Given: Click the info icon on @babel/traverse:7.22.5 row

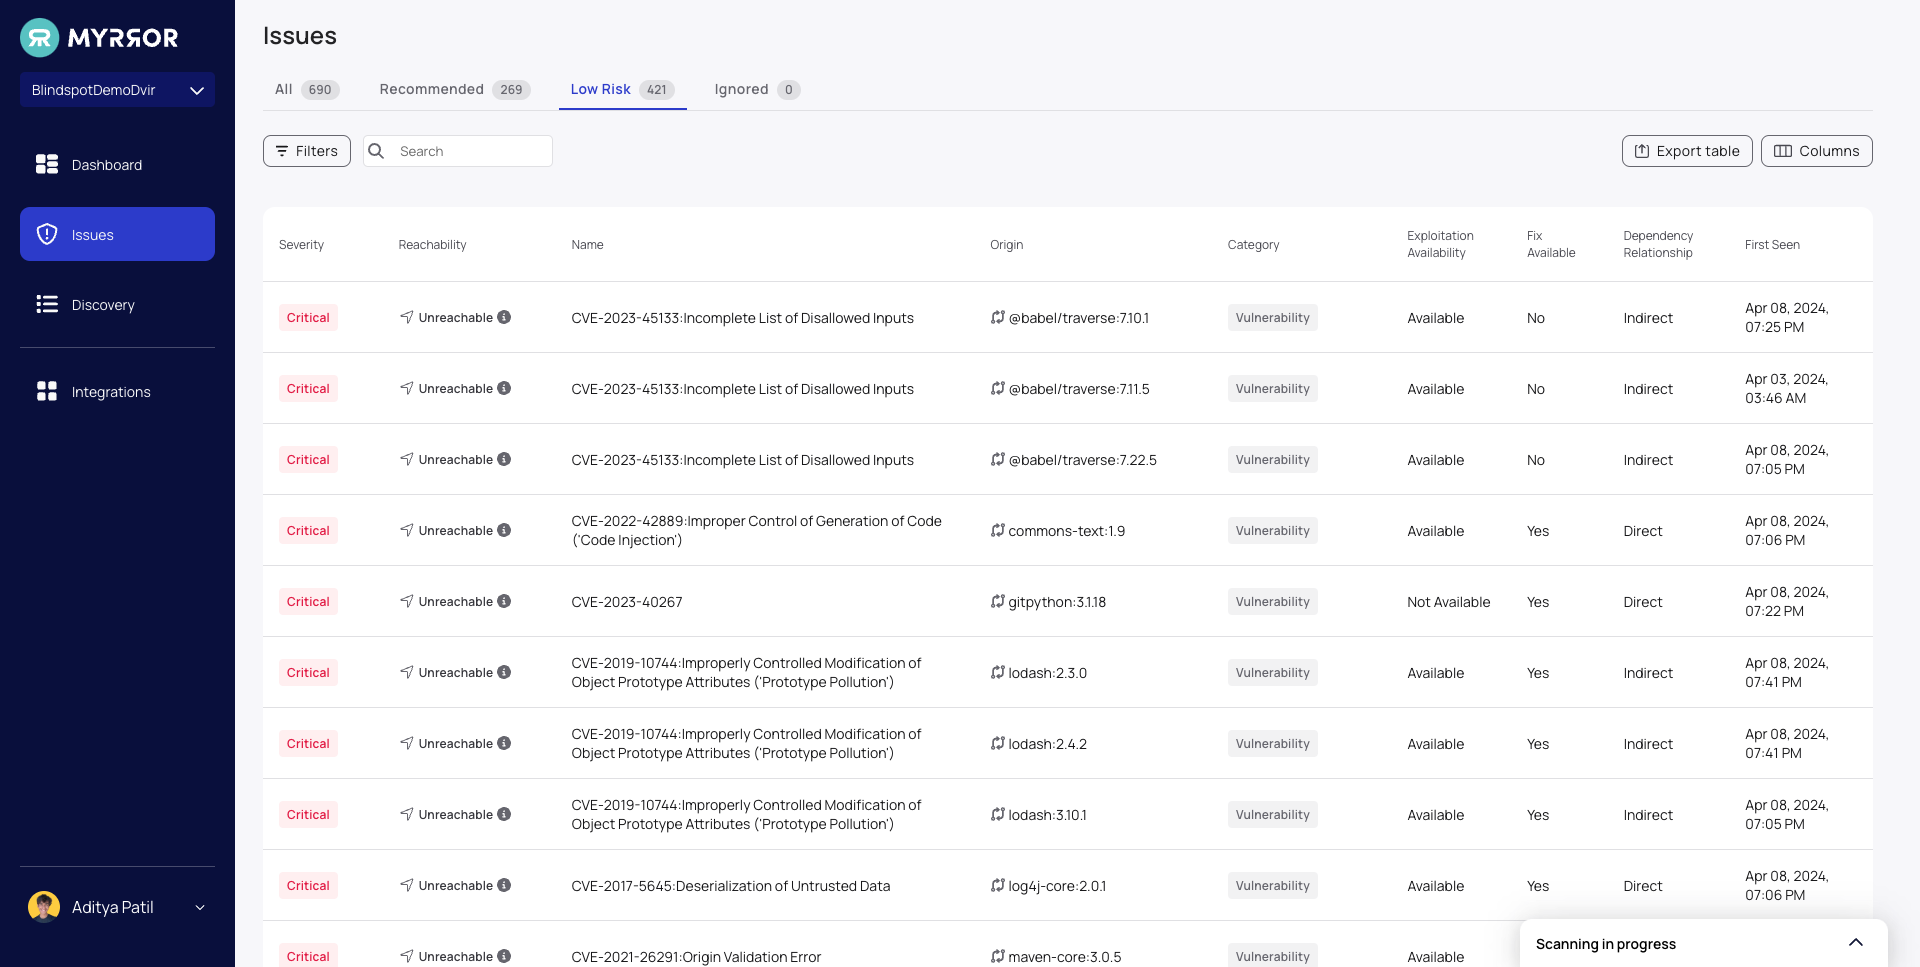Looking at the screenshot, I should 504,459.
